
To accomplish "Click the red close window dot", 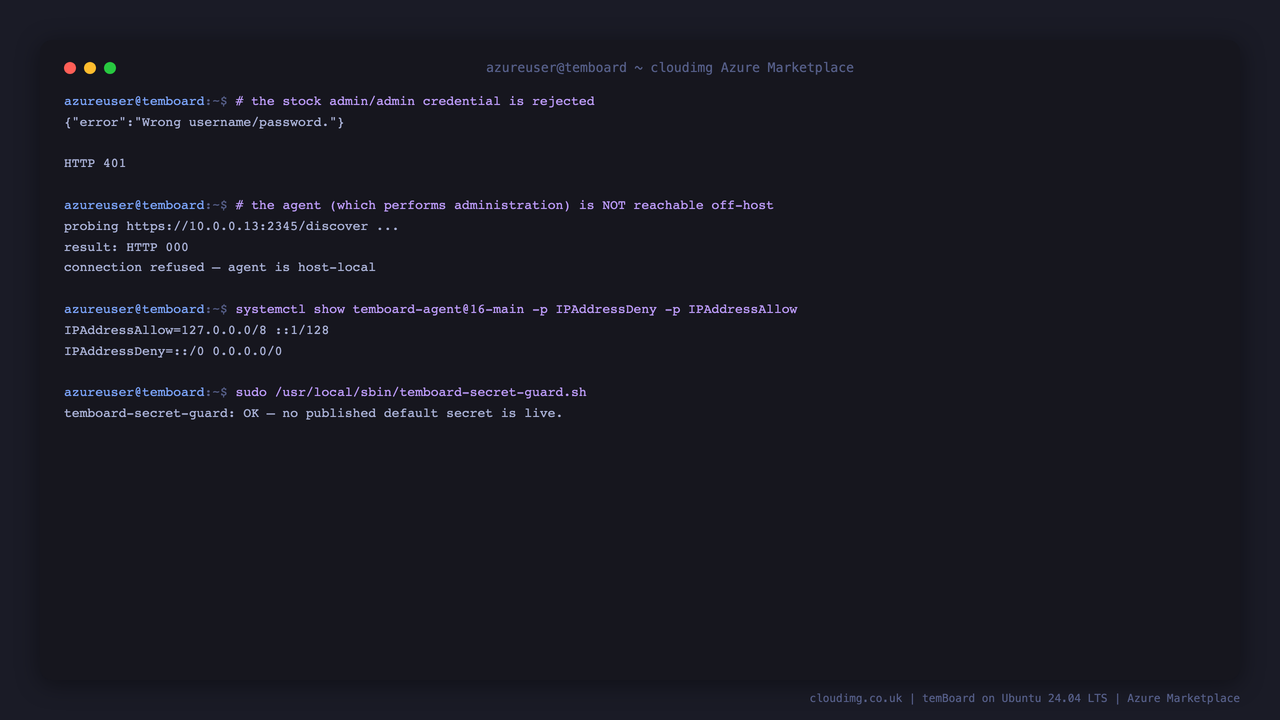I will point(70,68).
